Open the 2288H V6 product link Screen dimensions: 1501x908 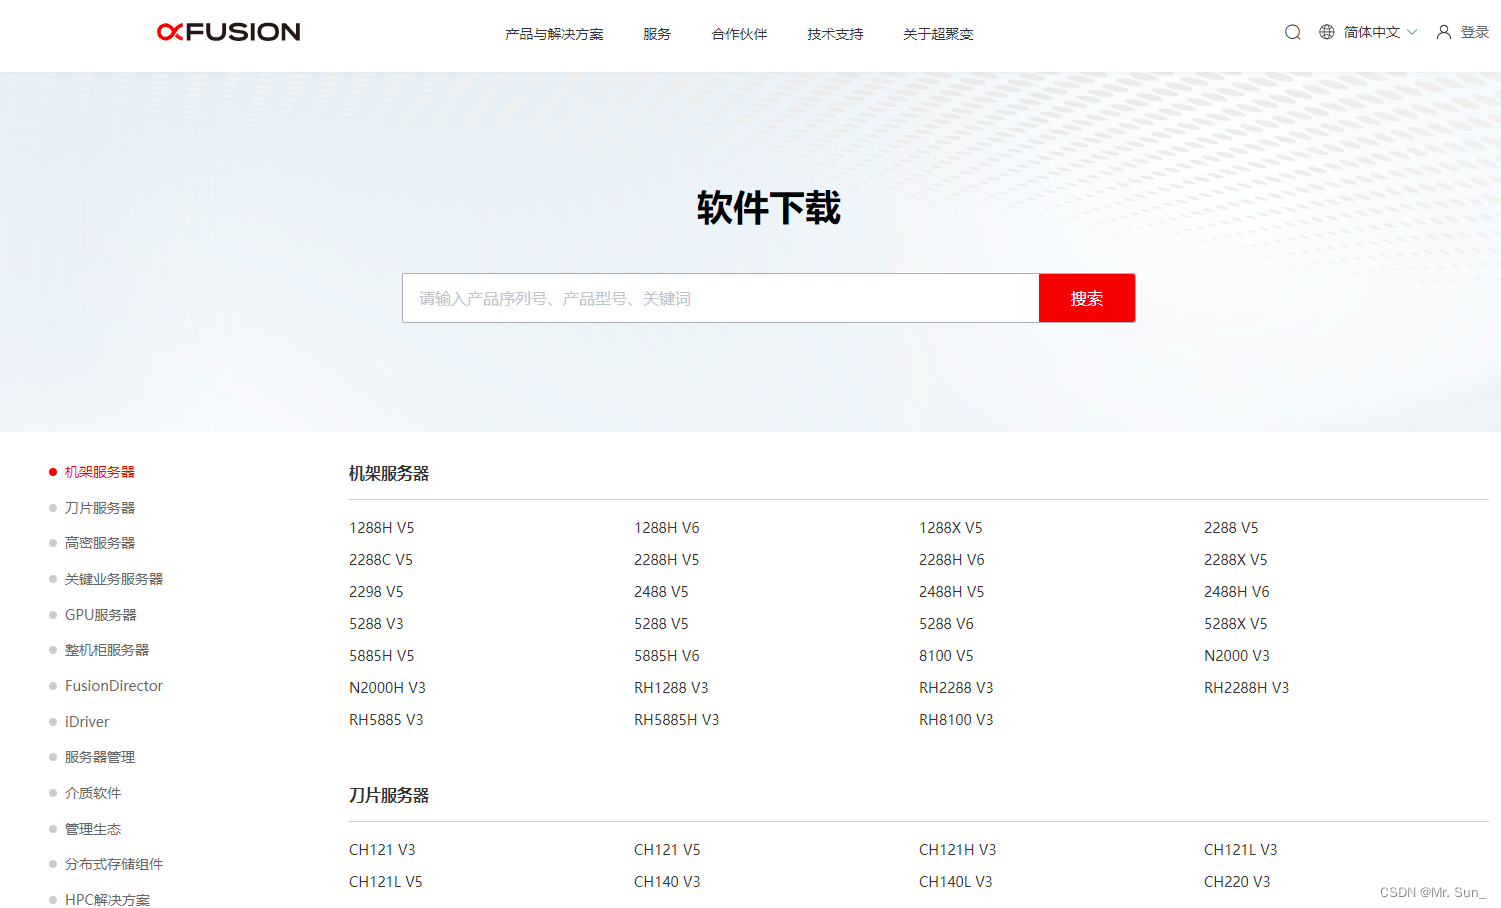click(952, 560)
